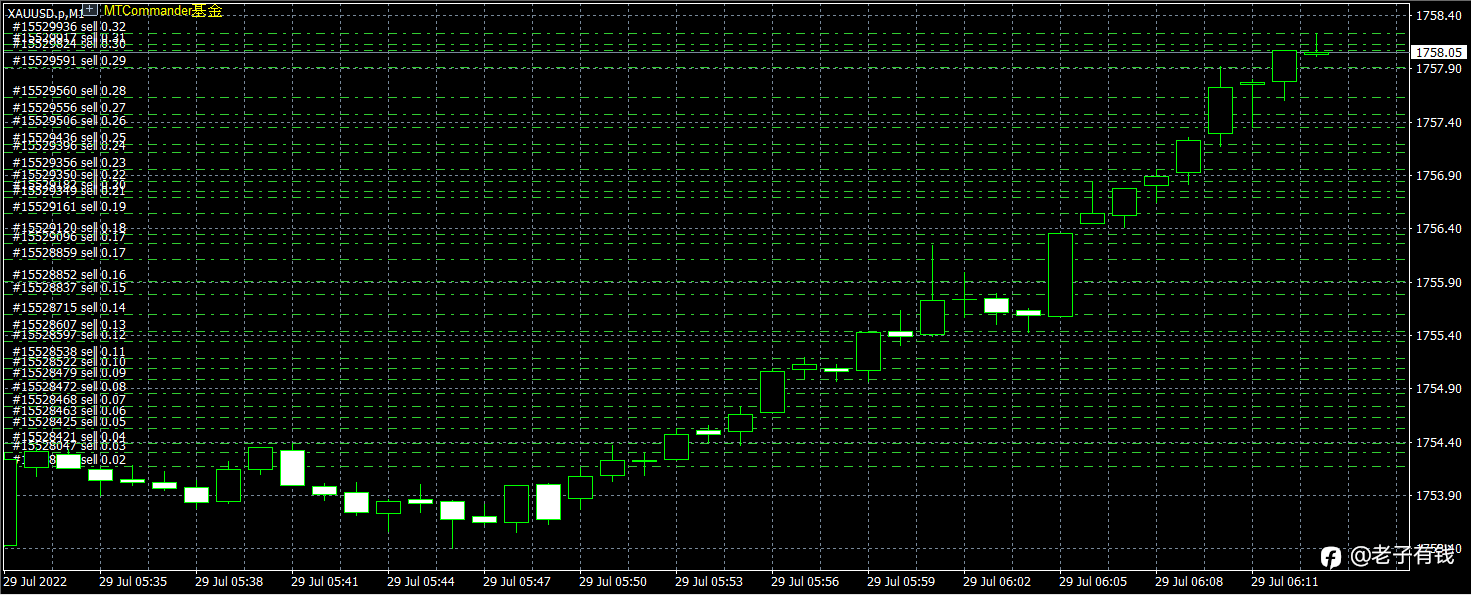Viewport: 1471px width, 595px height.
Task: Click price scale value 1754.90
Action: [x=1437, y=389]
